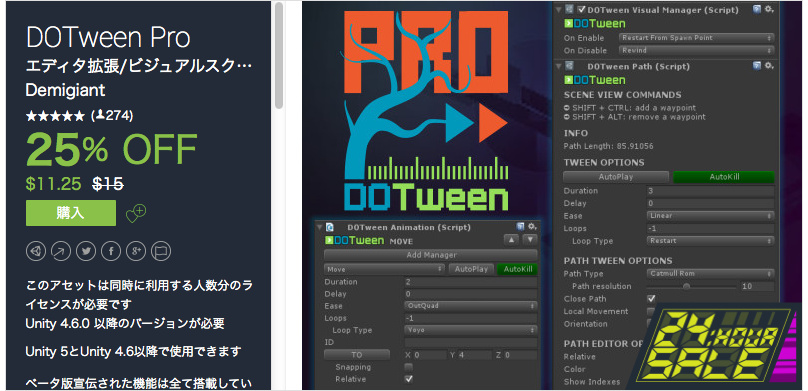Toggle green AutoKill under Tween Options
Screen dimensions: 808x391
[x=723, y=177]
